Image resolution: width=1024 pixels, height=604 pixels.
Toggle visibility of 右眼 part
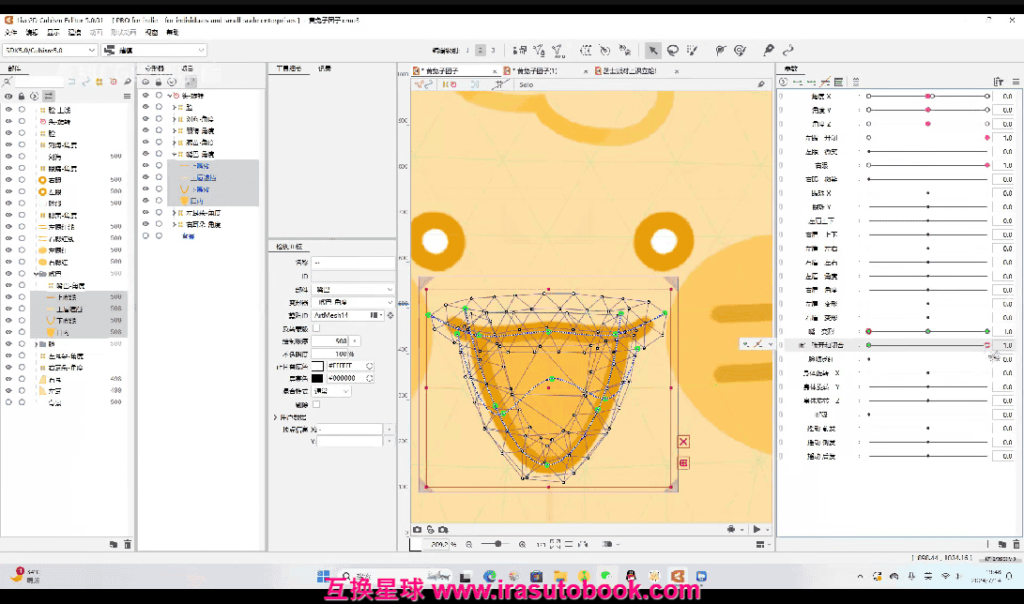pyautogui.click(x=8, y=180)
